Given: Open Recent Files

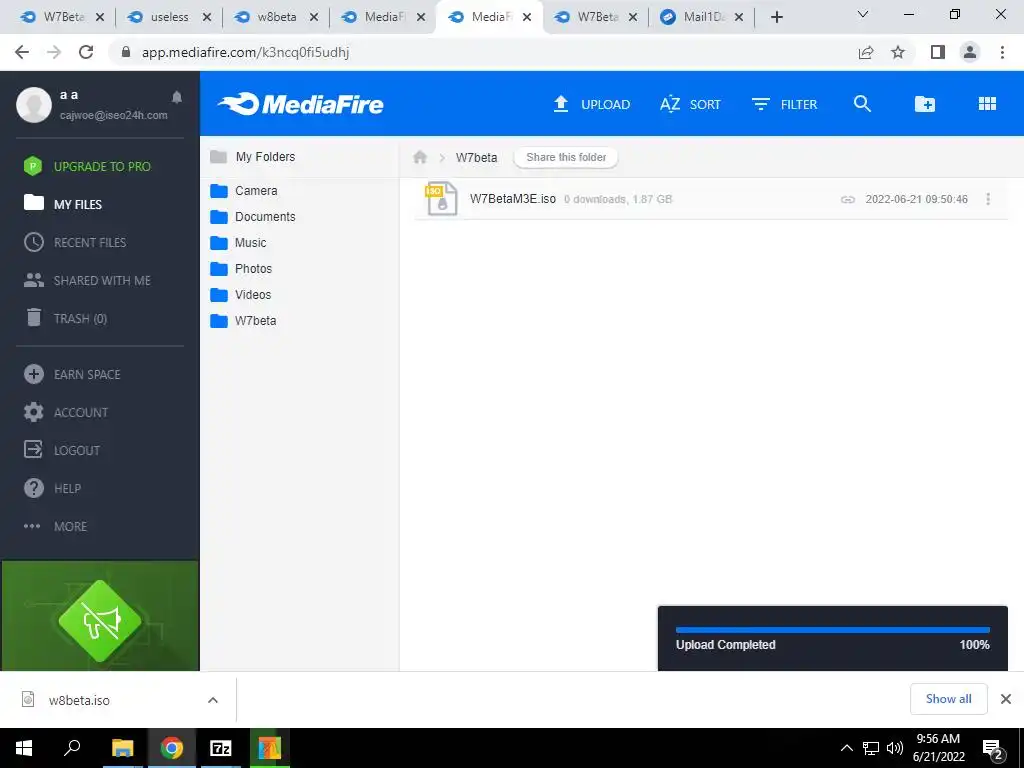Looking at the screenshot, I should (x=75, y=242).
